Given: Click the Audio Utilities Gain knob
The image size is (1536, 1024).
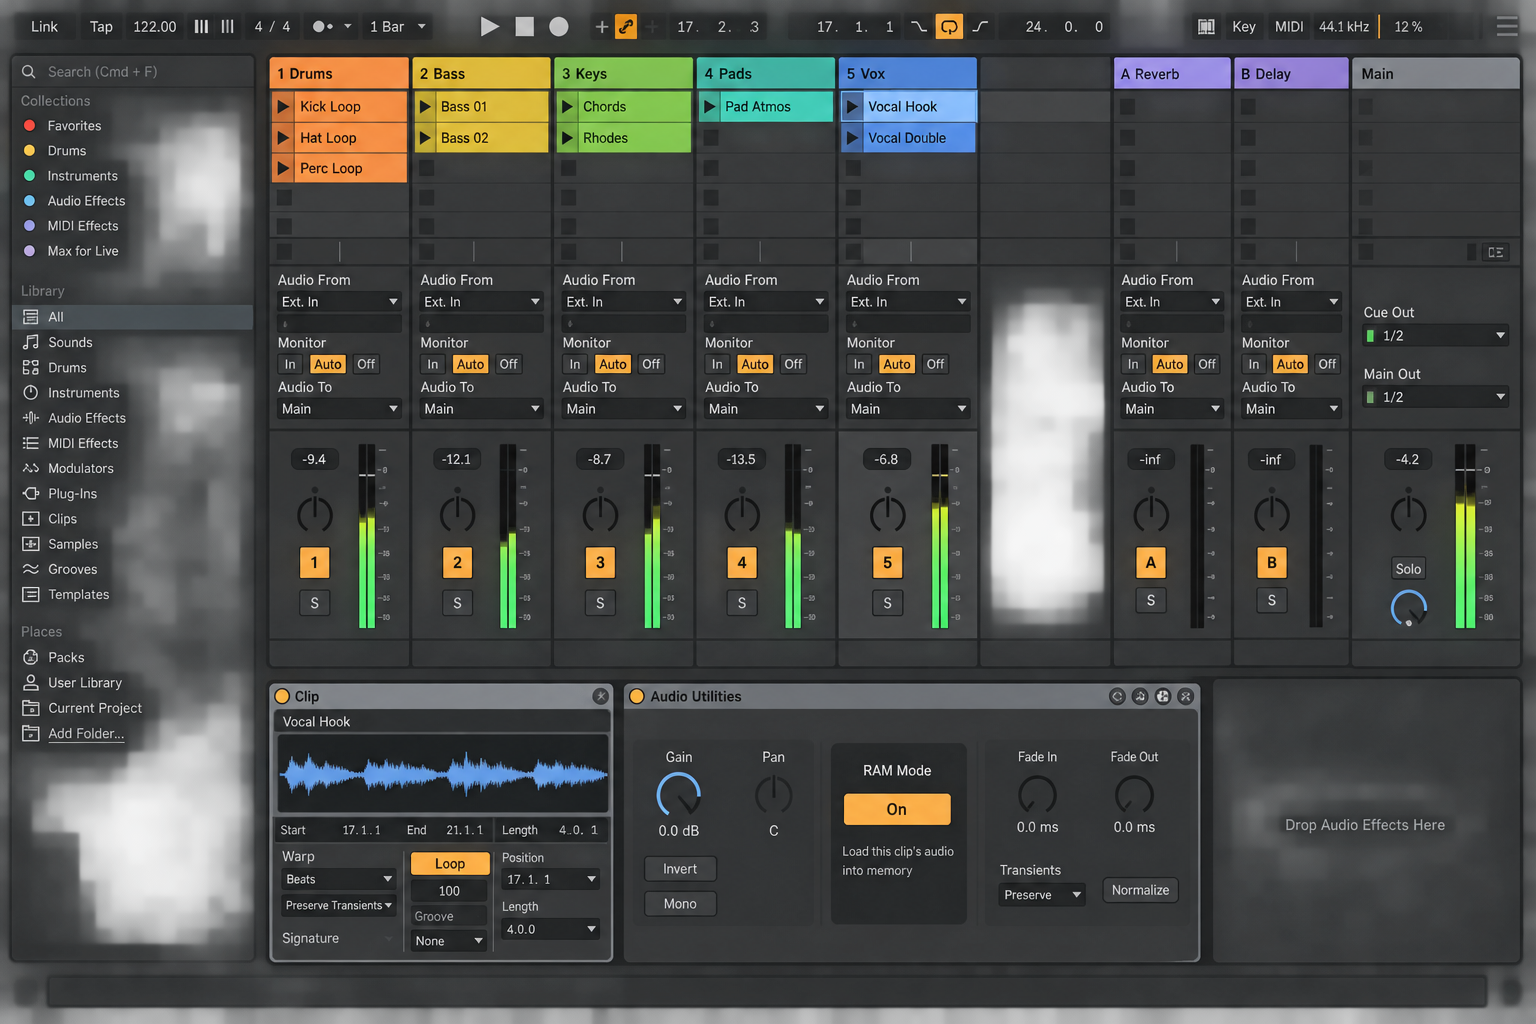Looking at the screenshot, I should tap(679, 795).
